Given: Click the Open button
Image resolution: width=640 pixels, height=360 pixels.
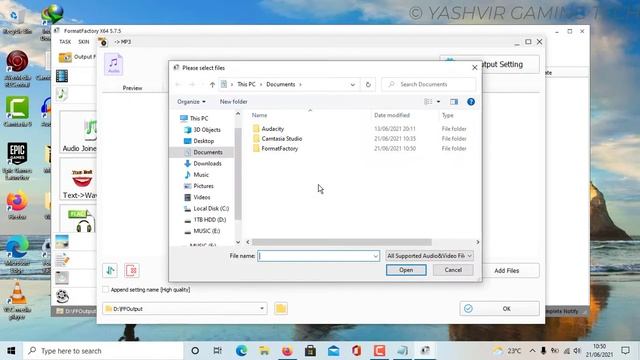Looking at the screenshot, I should [406, 270].
